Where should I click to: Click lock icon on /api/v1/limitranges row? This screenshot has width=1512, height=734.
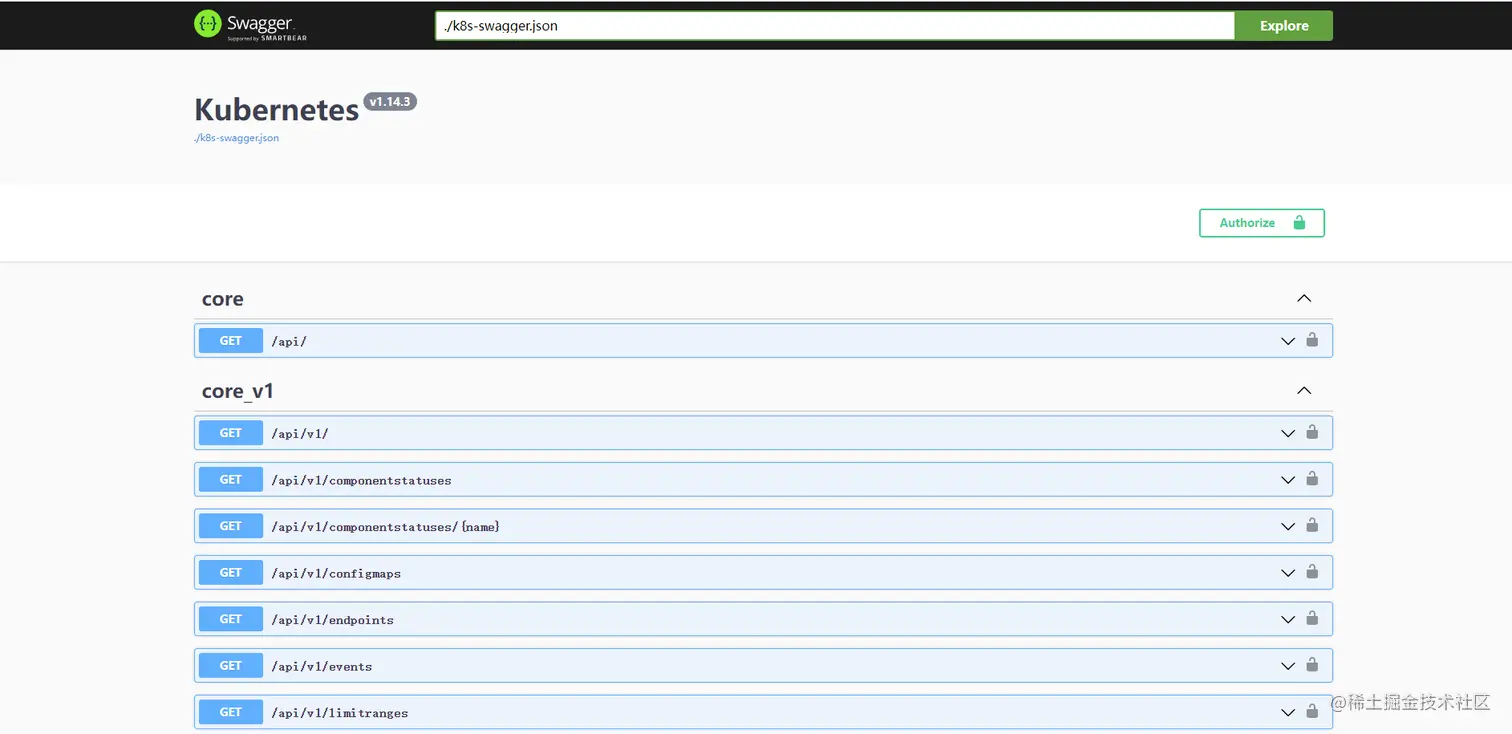point(1312,711)
